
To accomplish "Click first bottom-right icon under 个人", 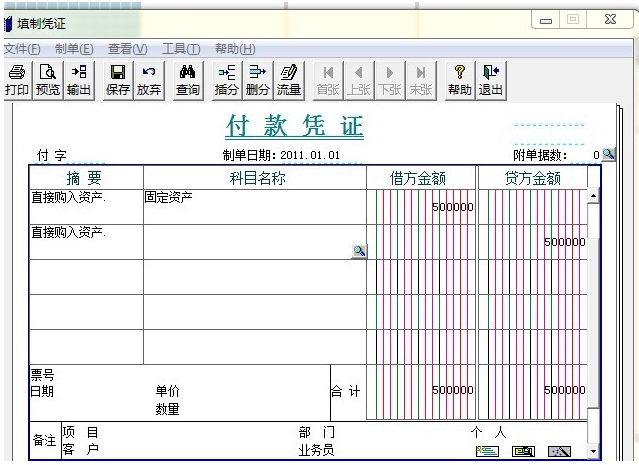I will click(x=487, y=451).
